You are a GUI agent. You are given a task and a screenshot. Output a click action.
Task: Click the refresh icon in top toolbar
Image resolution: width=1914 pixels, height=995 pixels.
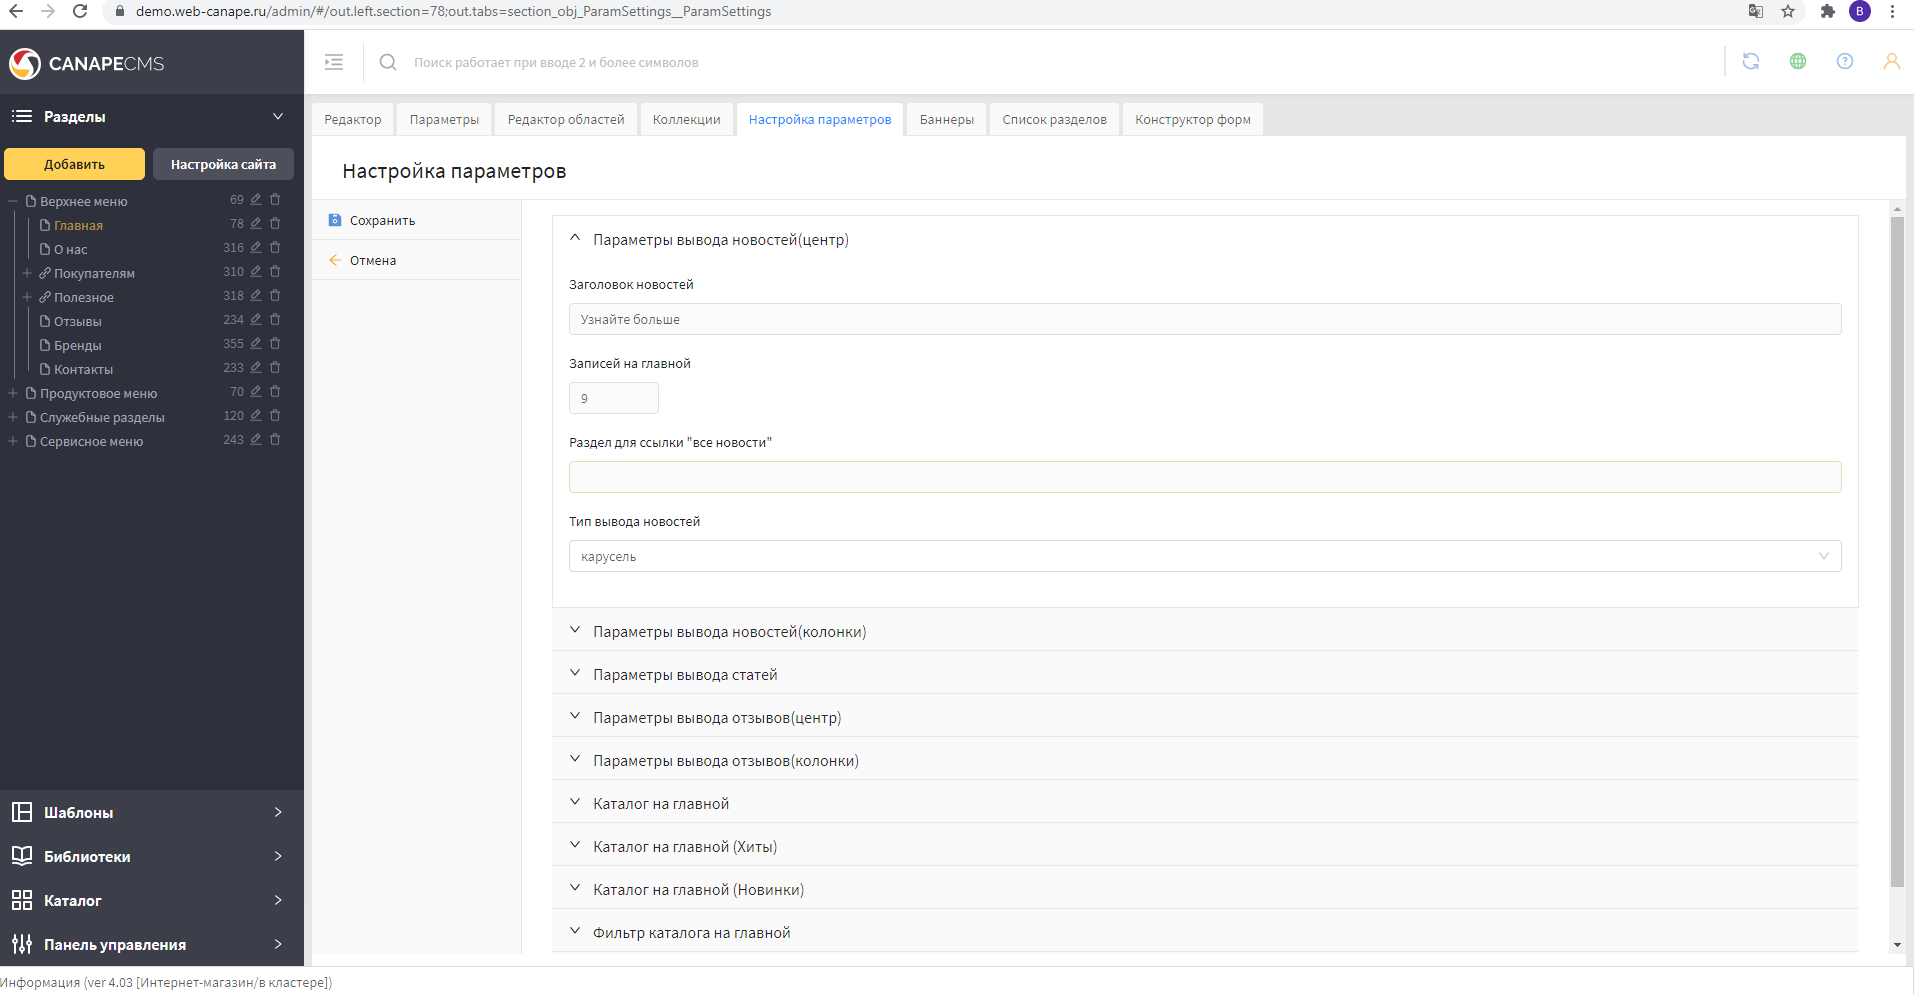pyautogui.click(x=1750, y=62)
